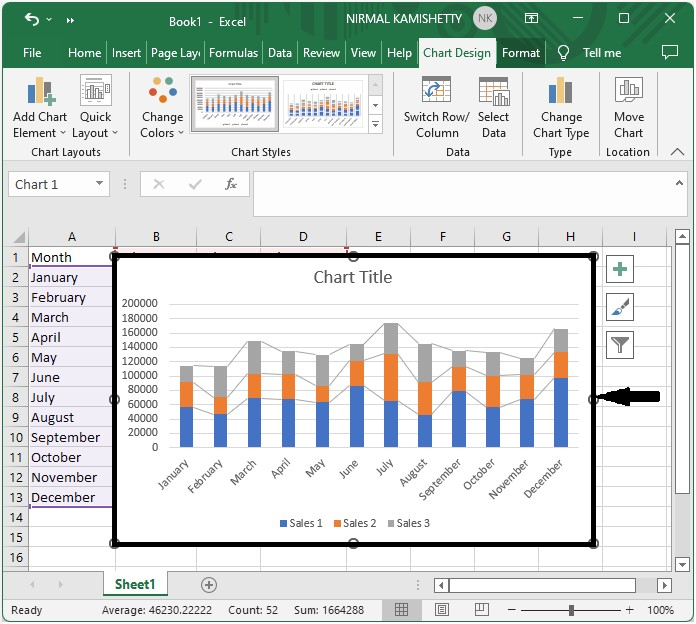Switch to the View tab

coord(363,53)
